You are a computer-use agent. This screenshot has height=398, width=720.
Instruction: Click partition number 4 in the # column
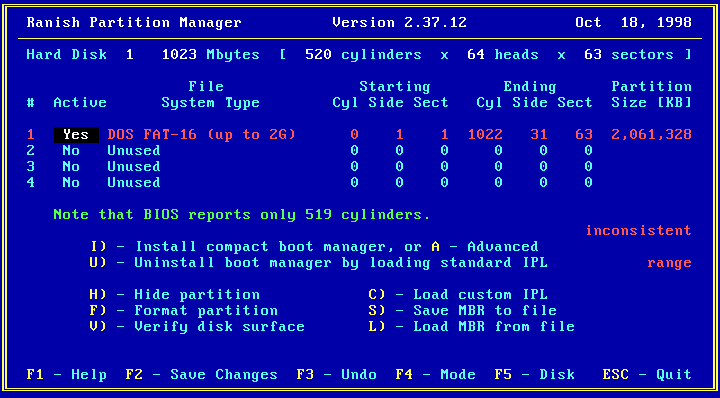point(31,183)
